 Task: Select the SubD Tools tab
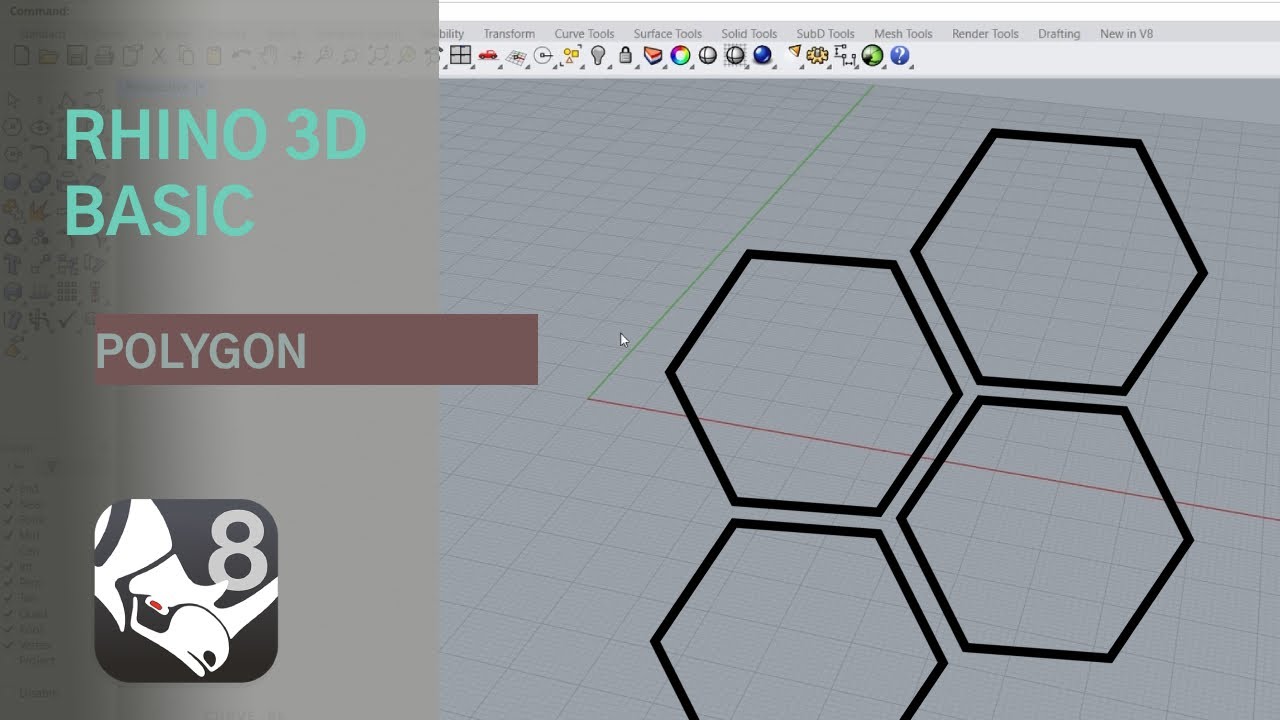click(x=825, y=34)
